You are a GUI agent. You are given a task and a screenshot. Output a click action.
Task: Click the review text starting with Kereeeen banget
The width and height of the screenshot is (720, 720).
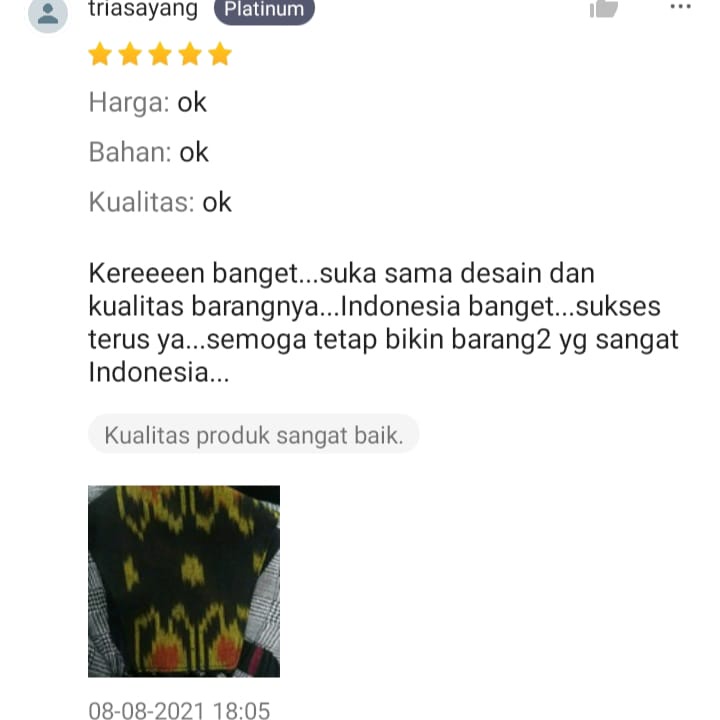click(383, 322)
